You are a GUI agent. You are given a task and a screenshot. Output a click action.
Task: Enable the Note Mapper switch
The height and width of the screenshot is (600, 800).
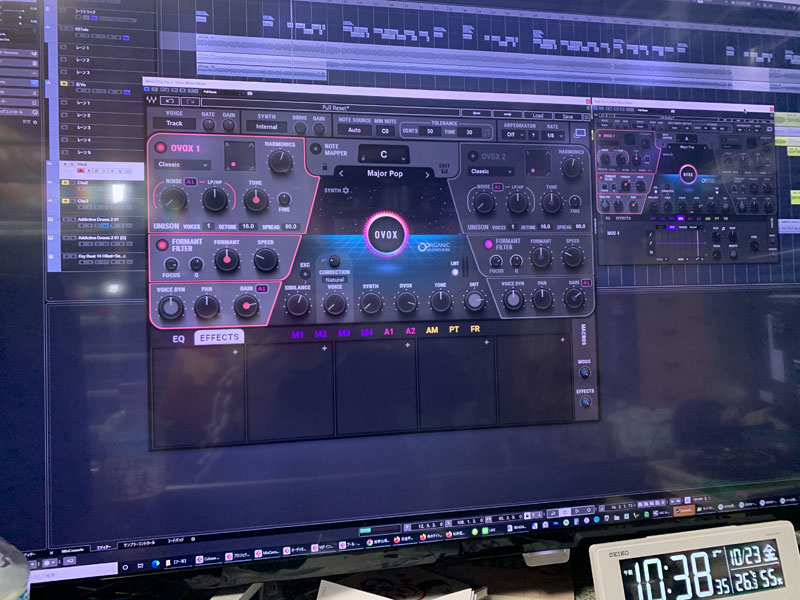click(315, 149)
